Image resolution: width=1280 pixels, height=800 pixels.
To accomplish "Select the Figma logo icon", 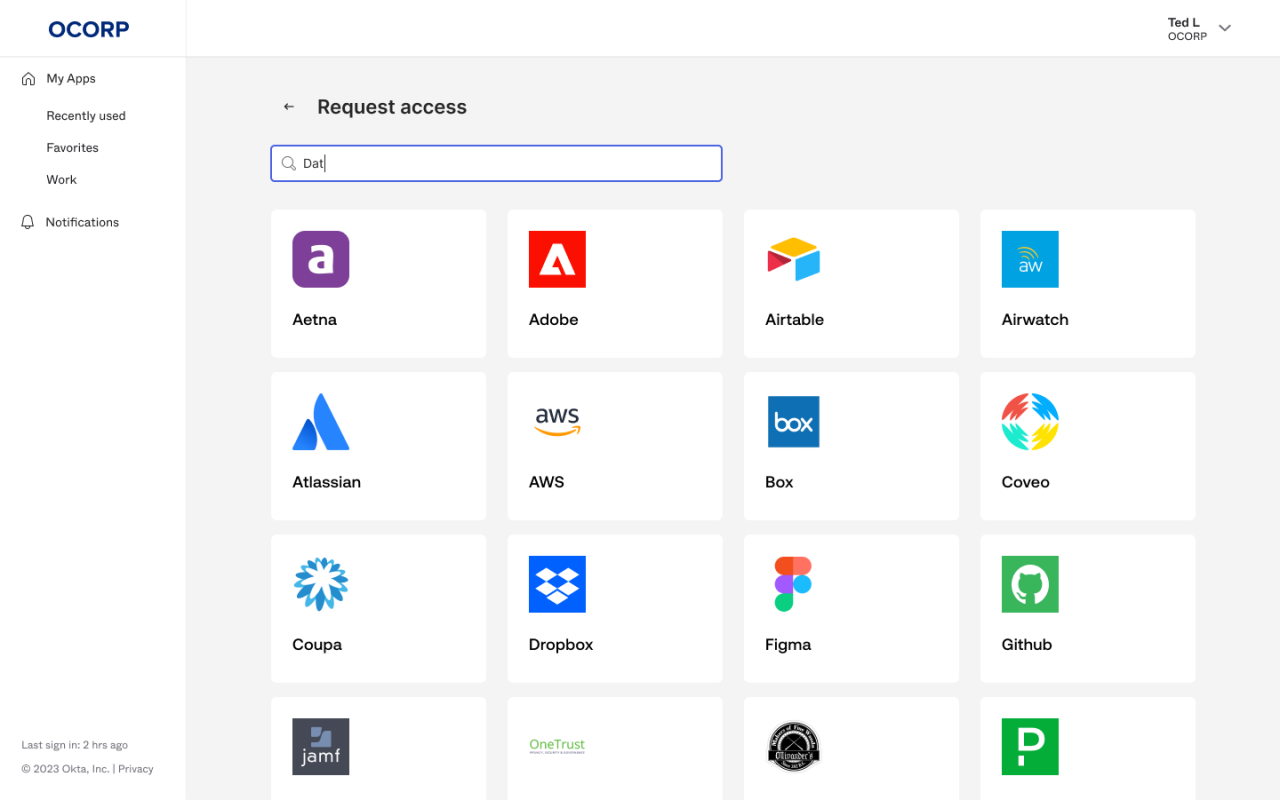I will point(793,584).
